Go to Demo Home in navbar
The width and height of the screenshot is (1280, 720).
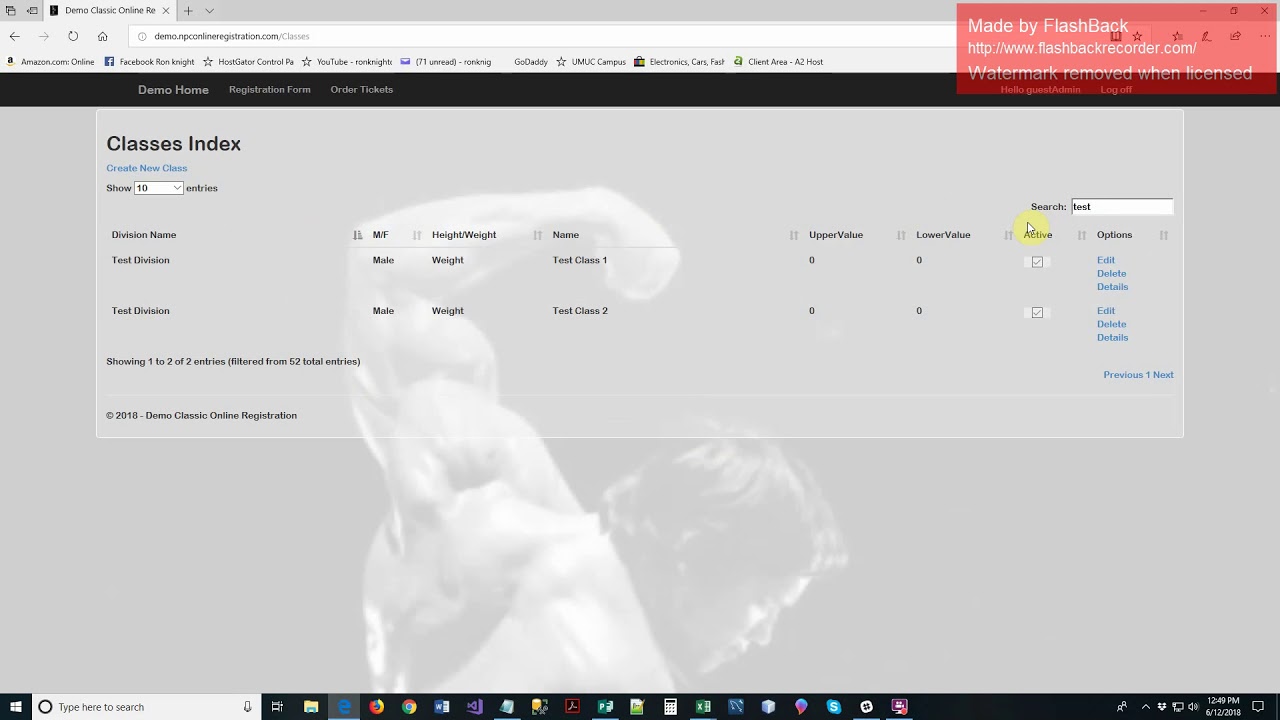(x=173, y=90)
